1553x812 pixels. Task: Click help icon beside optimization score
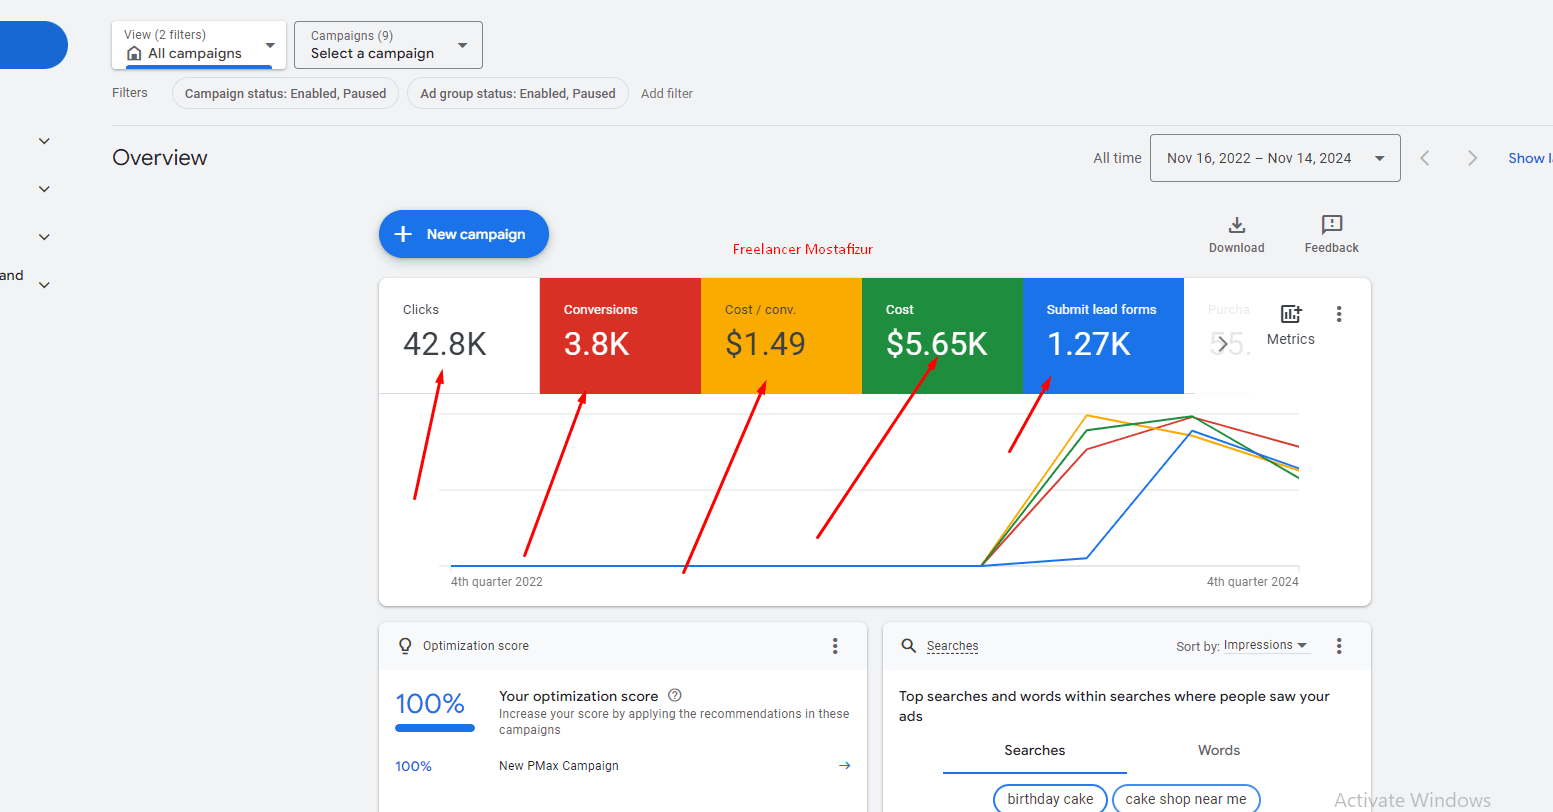(675, 695)
